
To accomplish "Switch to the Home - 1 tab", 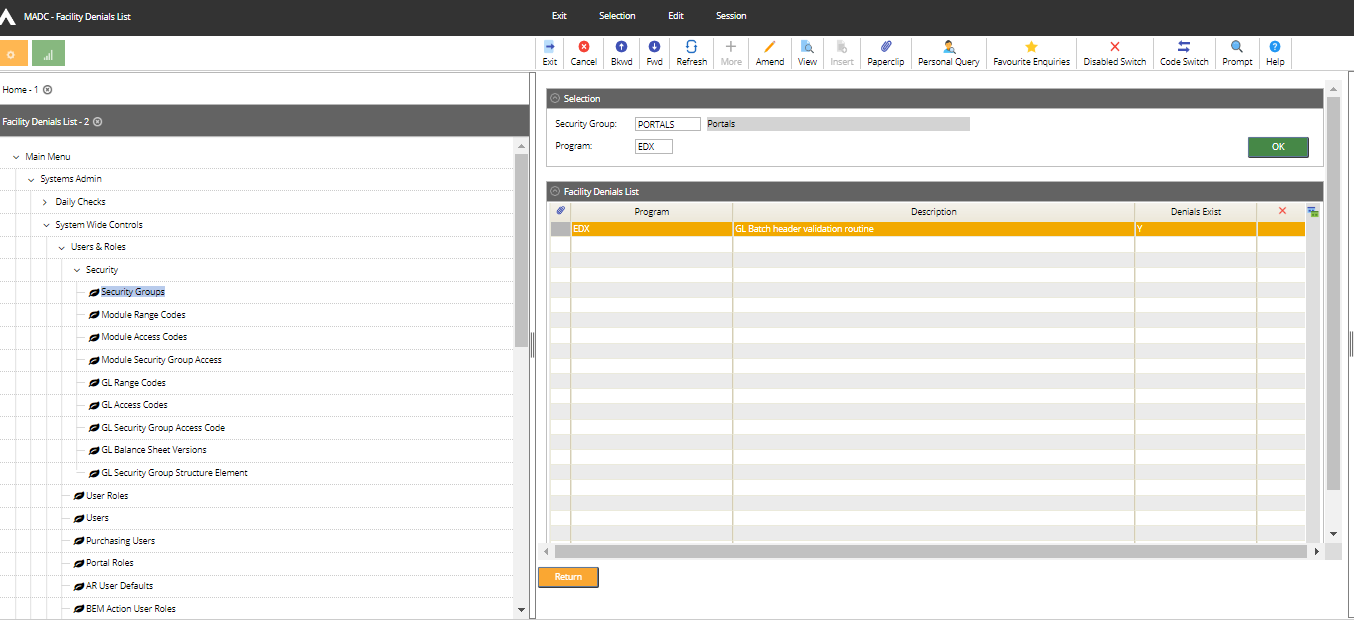I will coord(20,90).
